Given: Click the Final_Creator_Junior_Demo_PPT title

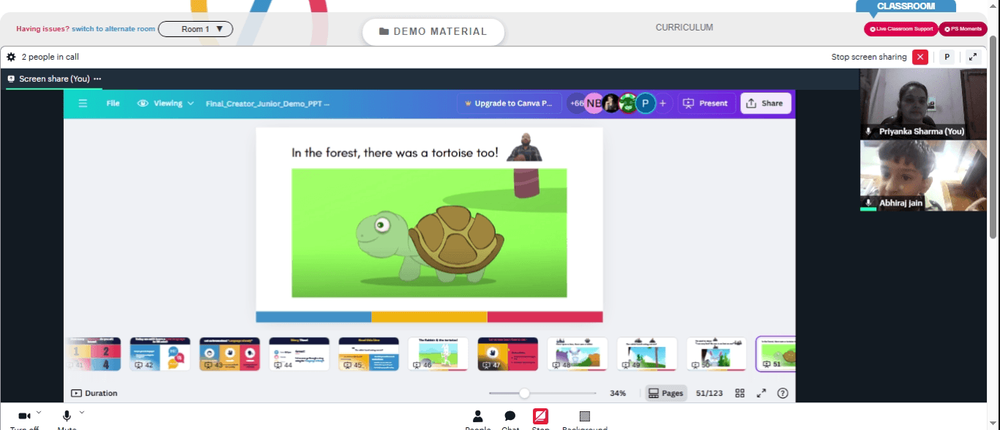Looking at the screenshot, I should (267, 103).
